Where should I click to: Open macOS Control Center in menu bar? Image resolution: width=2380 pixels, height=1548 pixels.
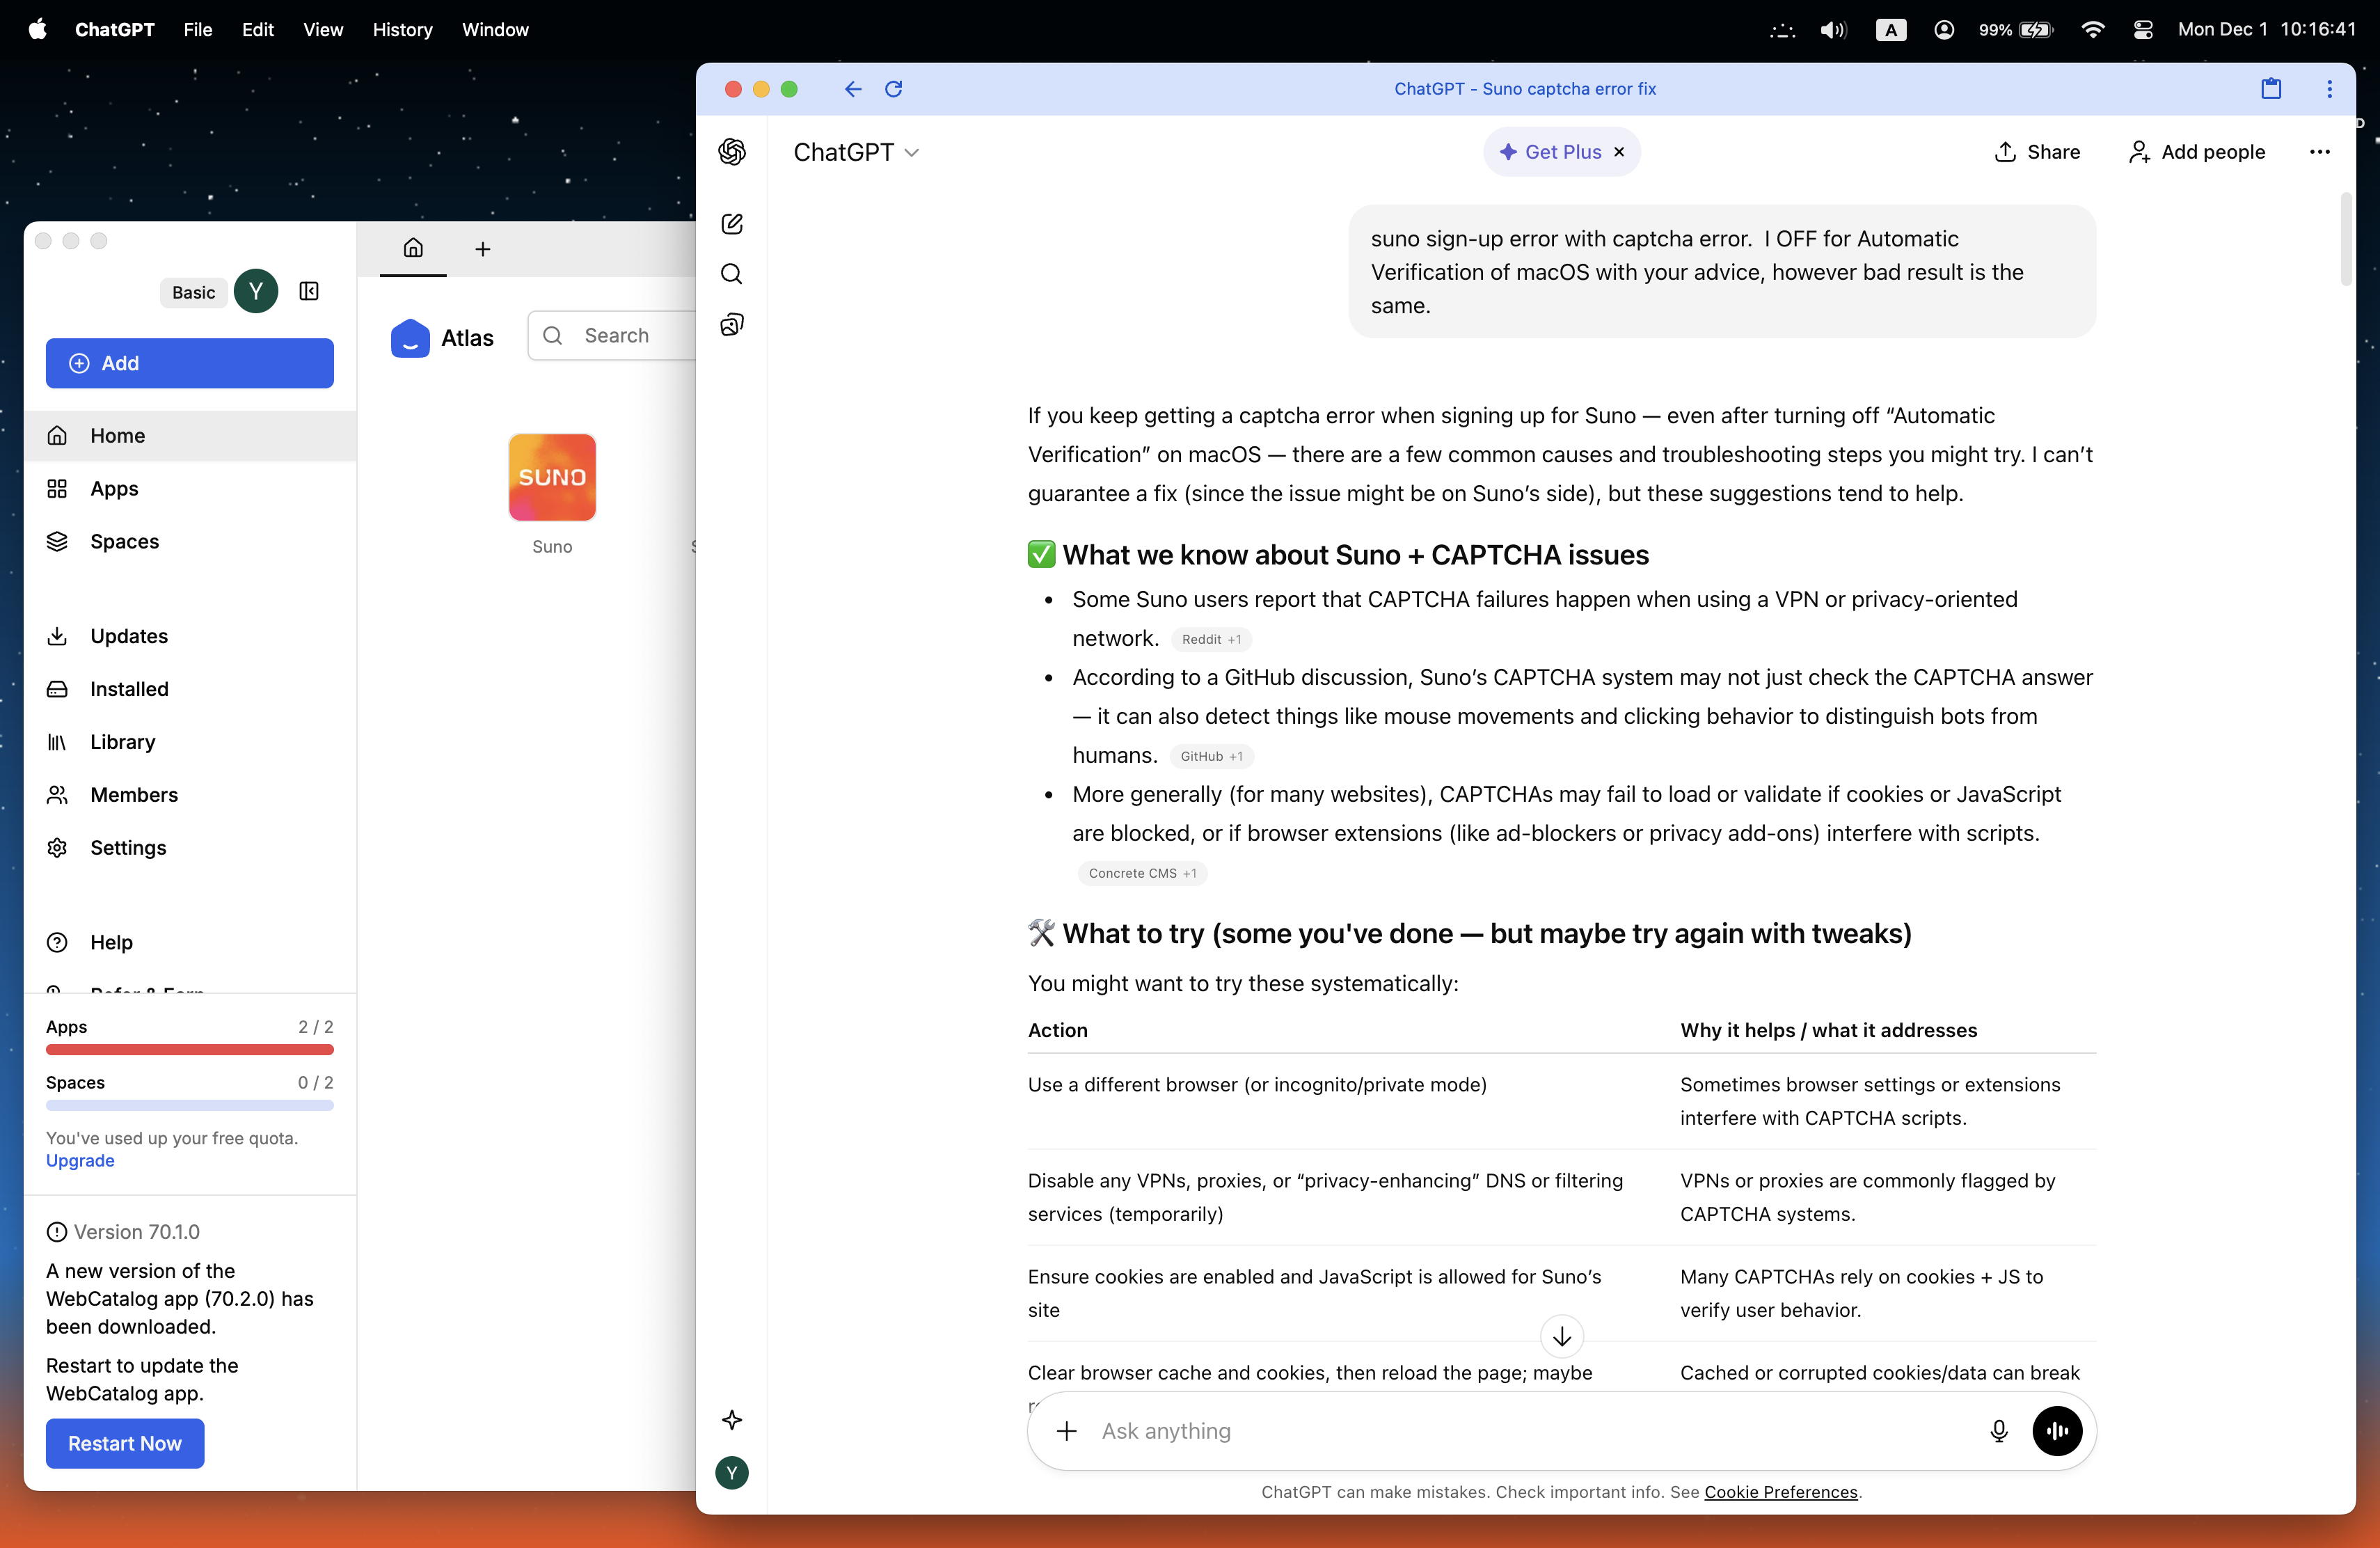2142,30
